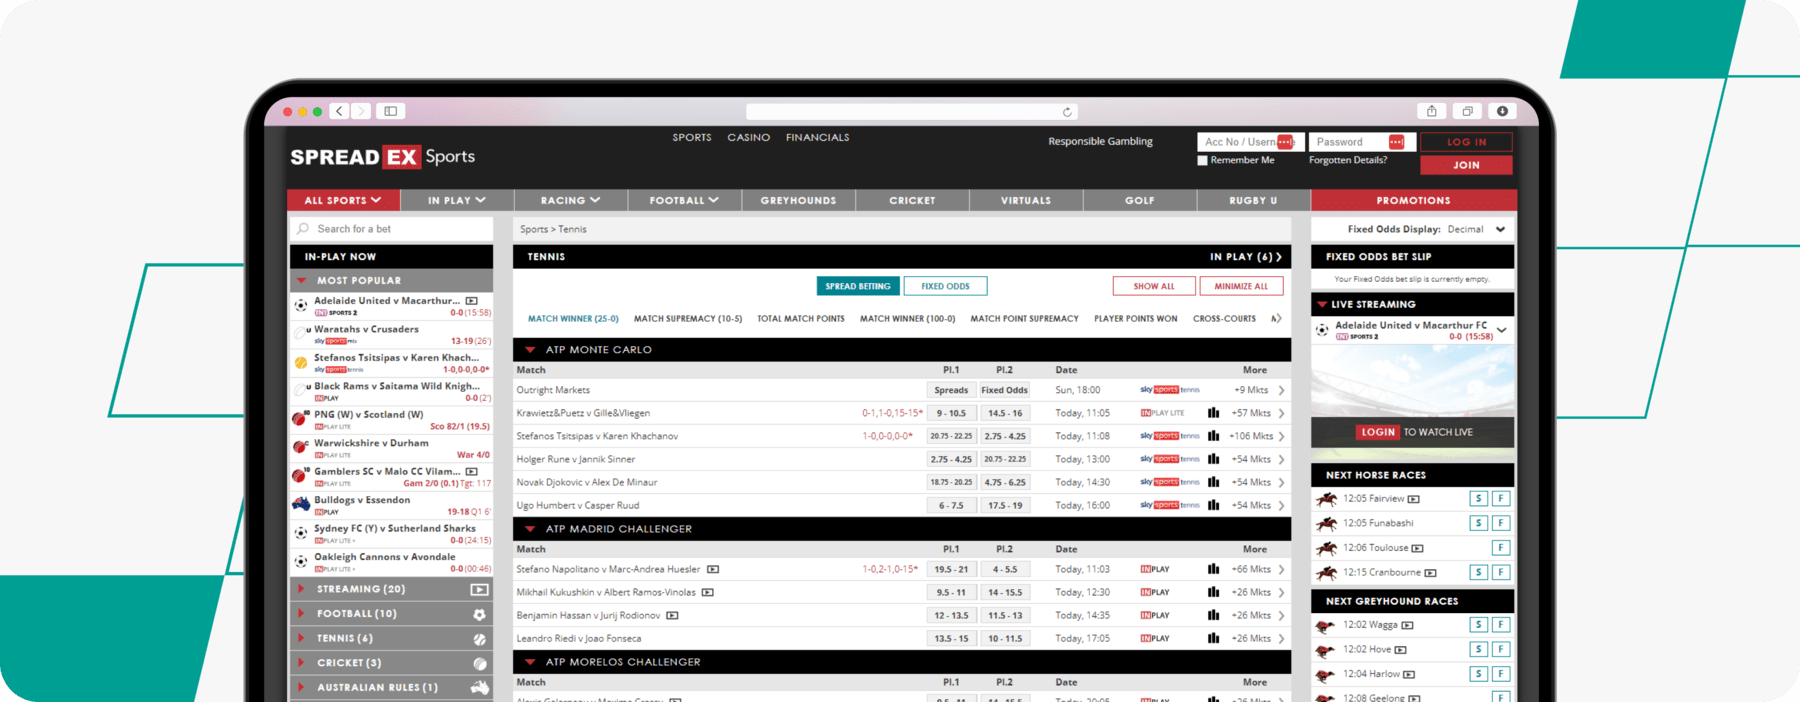
Task: Select S bet type for 12:02 Wagga
Action: 1478,625
